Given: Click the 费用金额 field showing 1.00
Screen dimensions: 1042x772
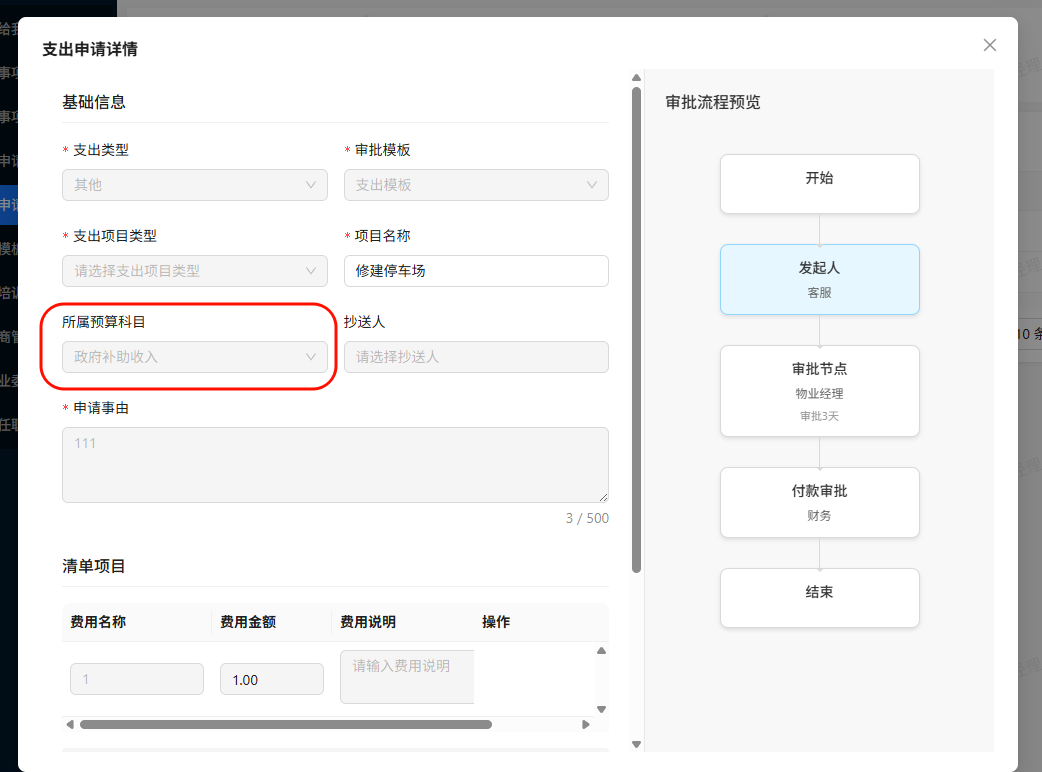Looking at the screenshot, I should [x=271, y=679].
